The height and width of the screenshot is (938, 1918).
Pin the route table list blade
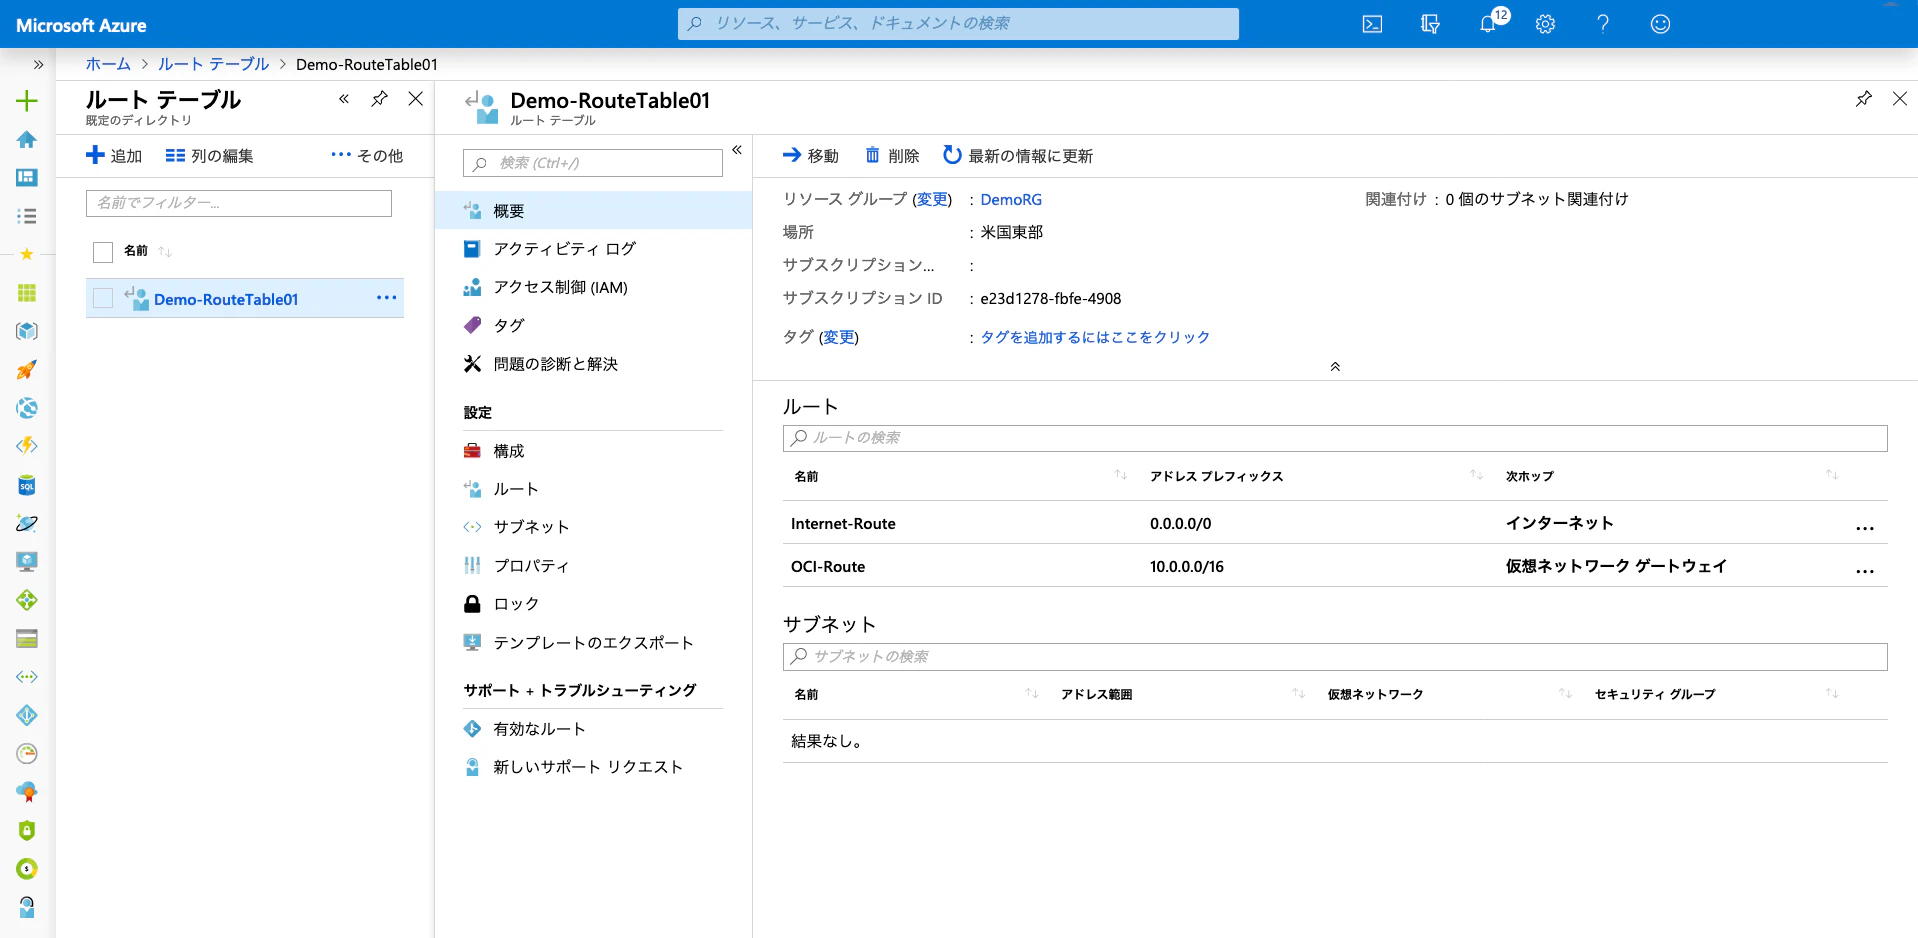[x=379, y=99]
